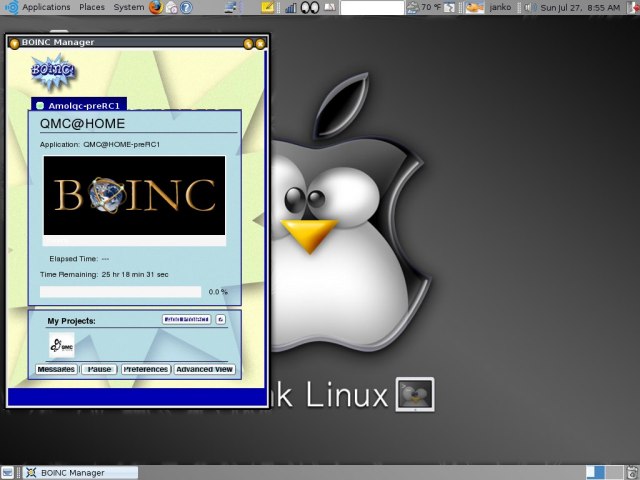Open the Messages panel in BOINC Manager
The image size is (640, 480).
pos(56,369)
